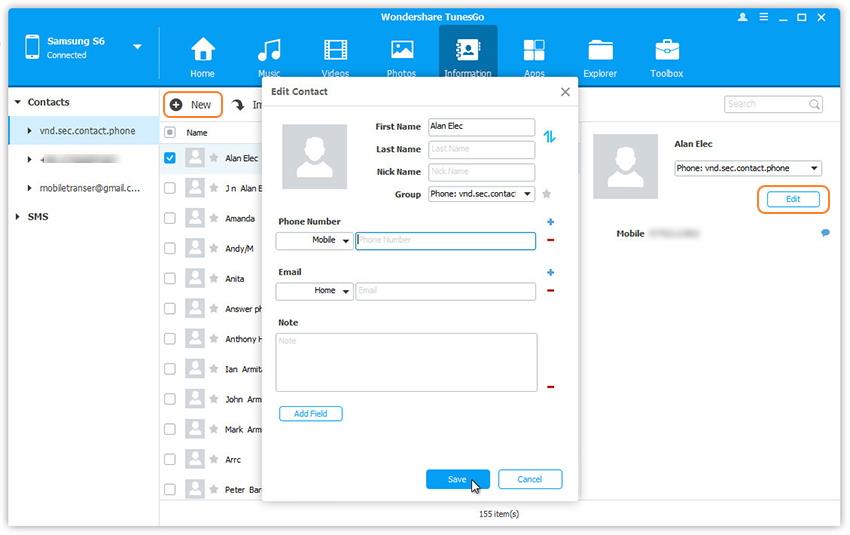Click the blue plus to add phone number
This screenshot has width=850, height=535.
click(x=551, y=222)
